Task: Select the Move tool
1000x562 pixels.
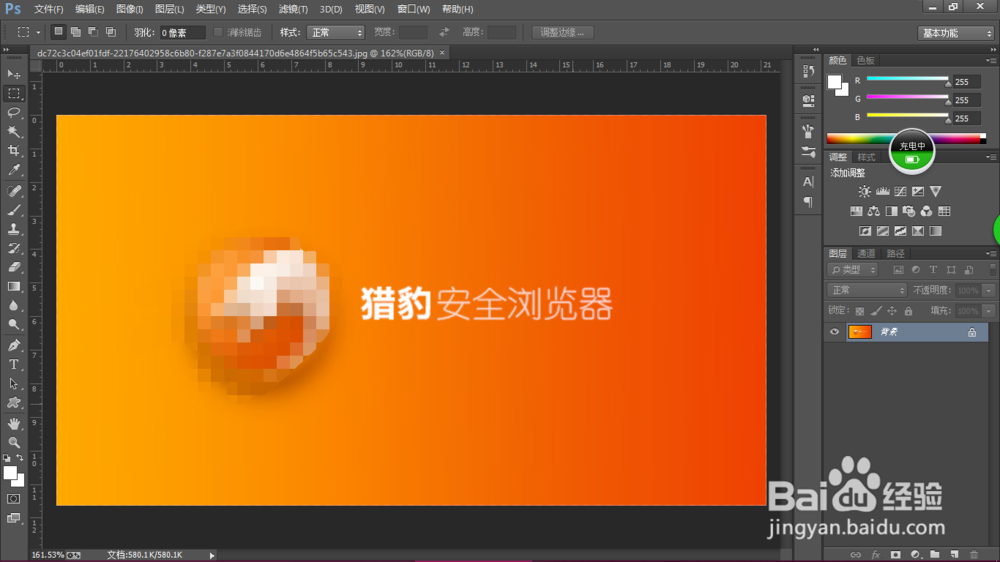Action: click(x=13, y=75)
